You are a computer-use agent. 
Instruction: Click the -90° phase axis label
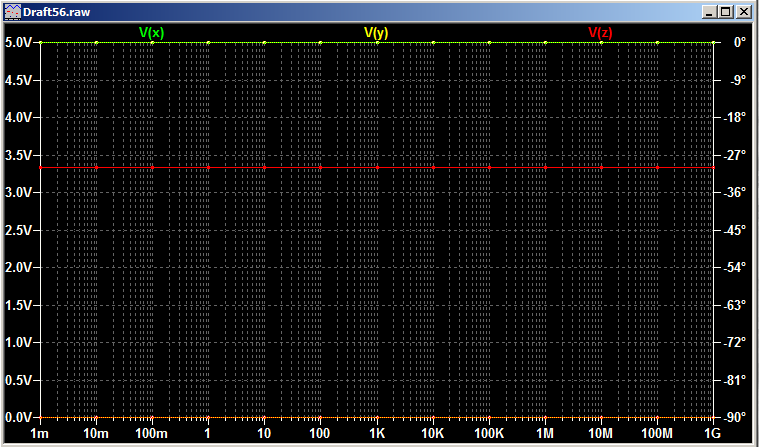pyautogui.click(x=735, y=417)
